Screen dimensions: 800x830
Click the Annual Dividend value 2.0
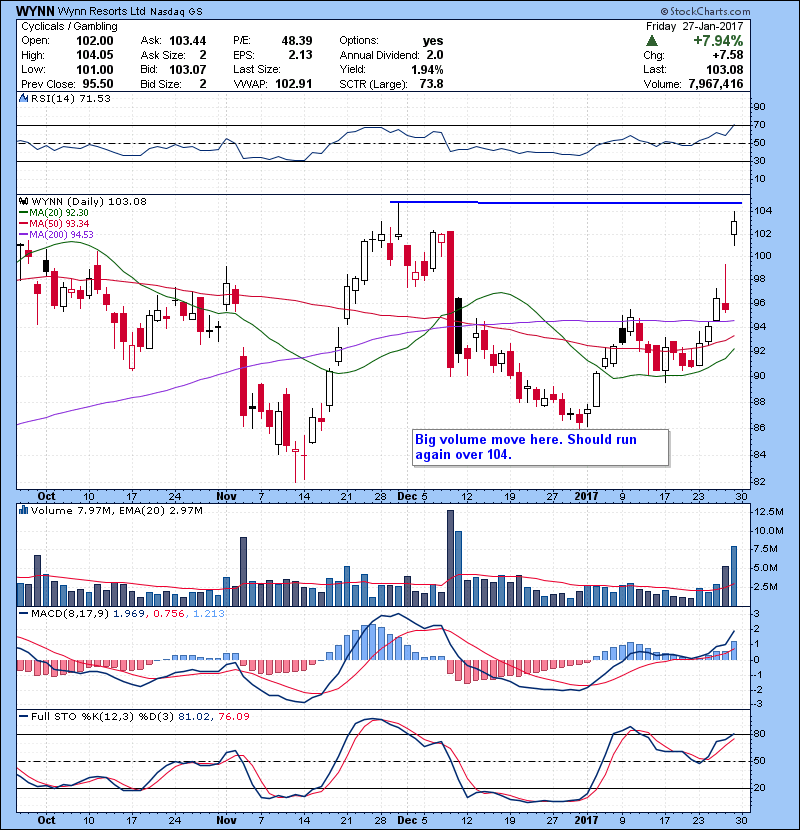pyautogui.click(x=435, y=55)
